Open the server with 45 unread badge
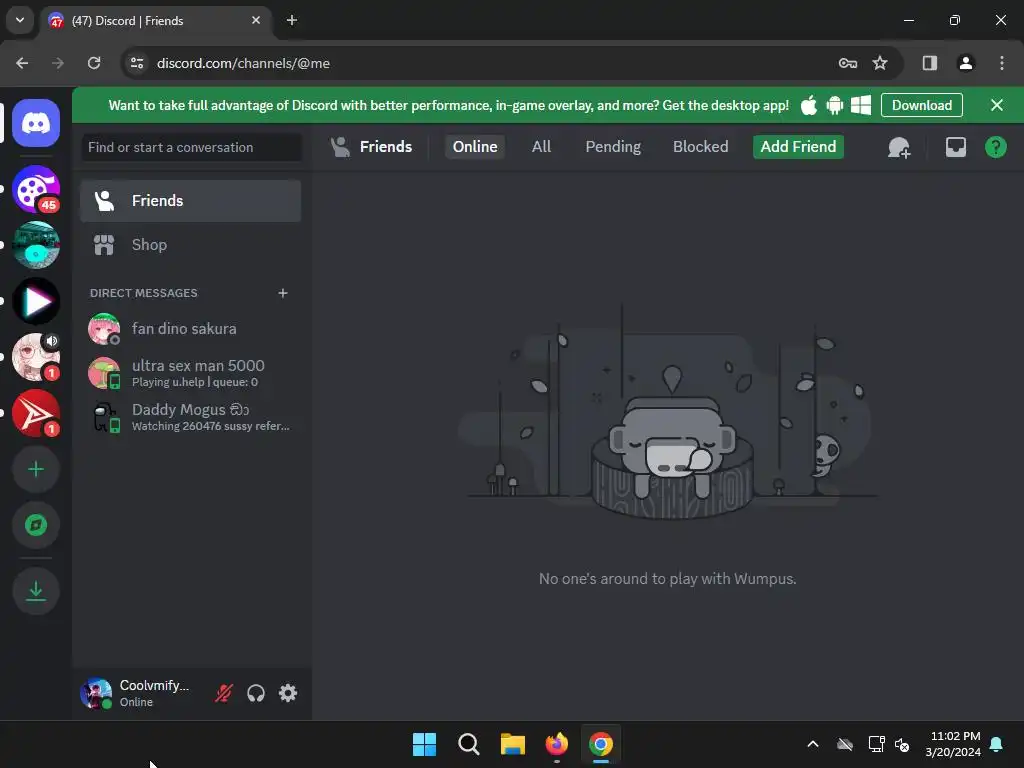 (x=36, y=189)
